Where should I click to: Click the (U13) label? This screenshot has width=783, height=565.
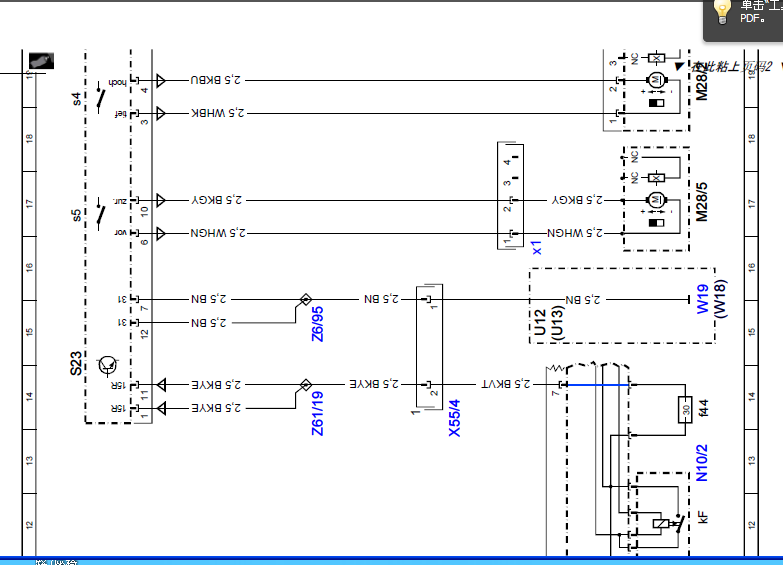pos(557,323)
